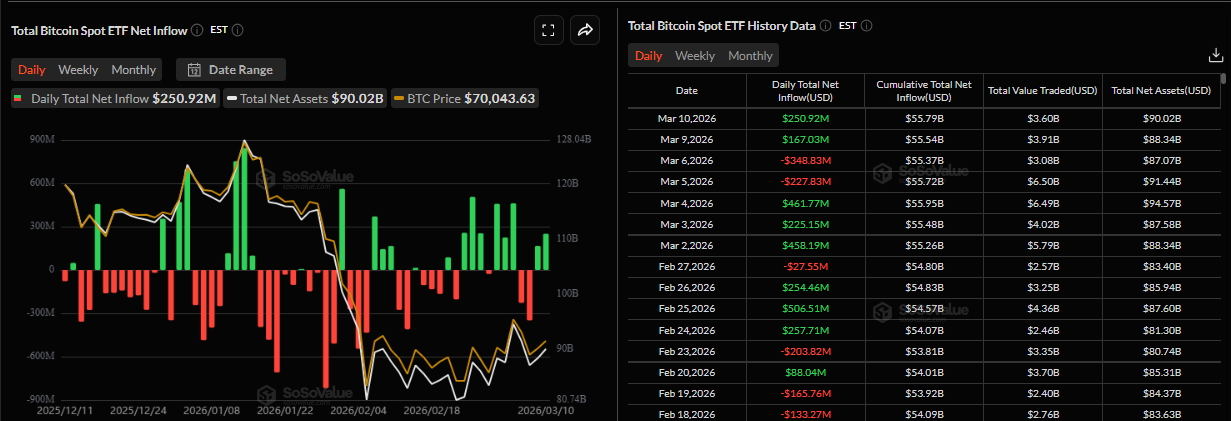This screenshot has height=421, width=1231.
Task: Switch chart to Weekly view
Action: [78, 69]
